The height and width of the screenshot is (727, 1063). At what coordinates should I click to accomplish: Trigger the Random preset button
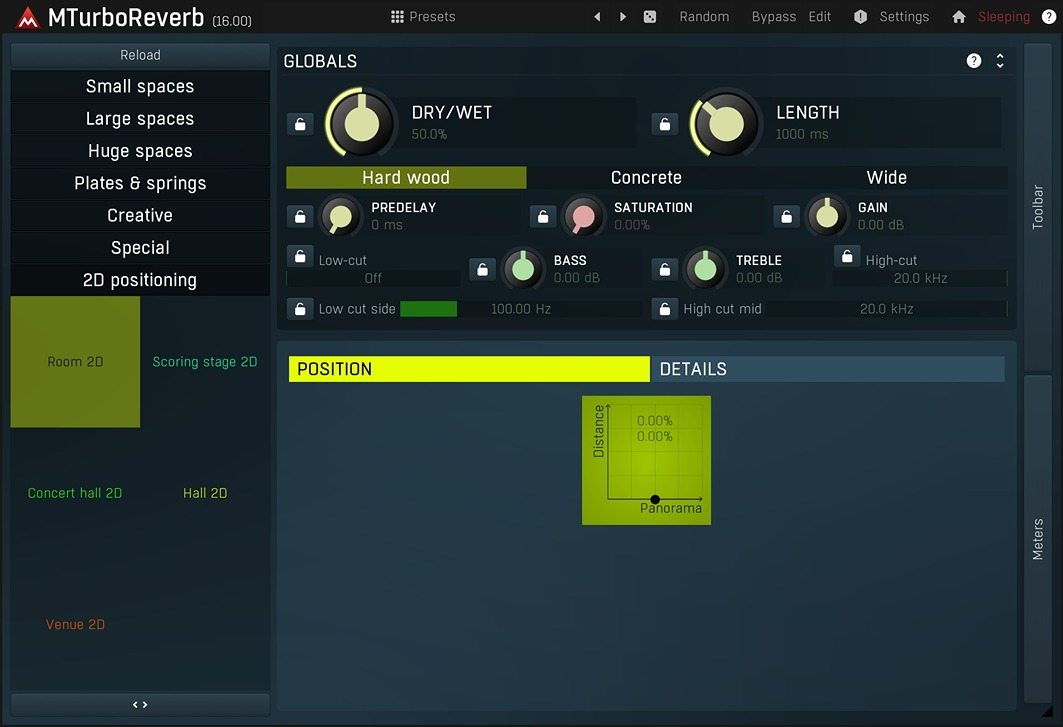tap(704, 16)
